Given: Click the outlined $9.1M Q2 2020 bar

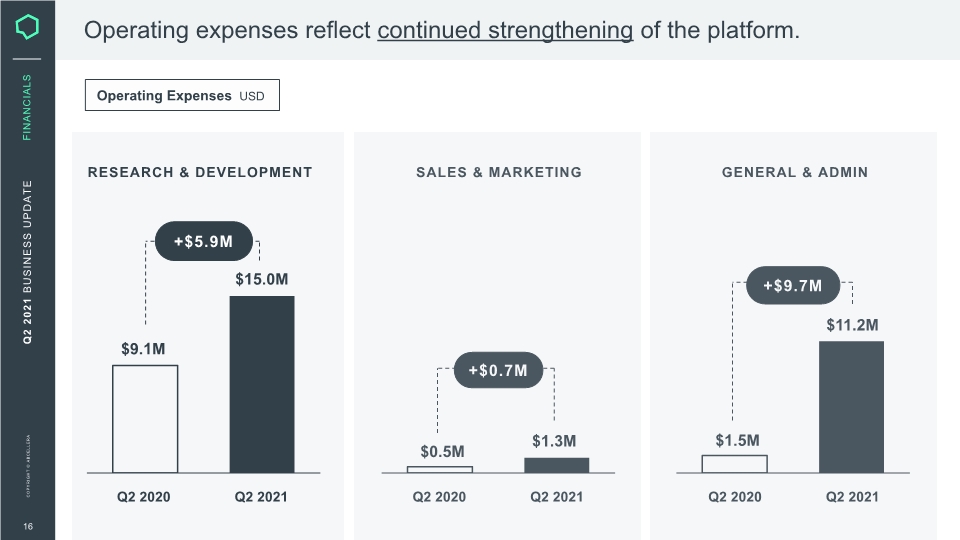Looking at the screenshot, I should tap(145, 419).
